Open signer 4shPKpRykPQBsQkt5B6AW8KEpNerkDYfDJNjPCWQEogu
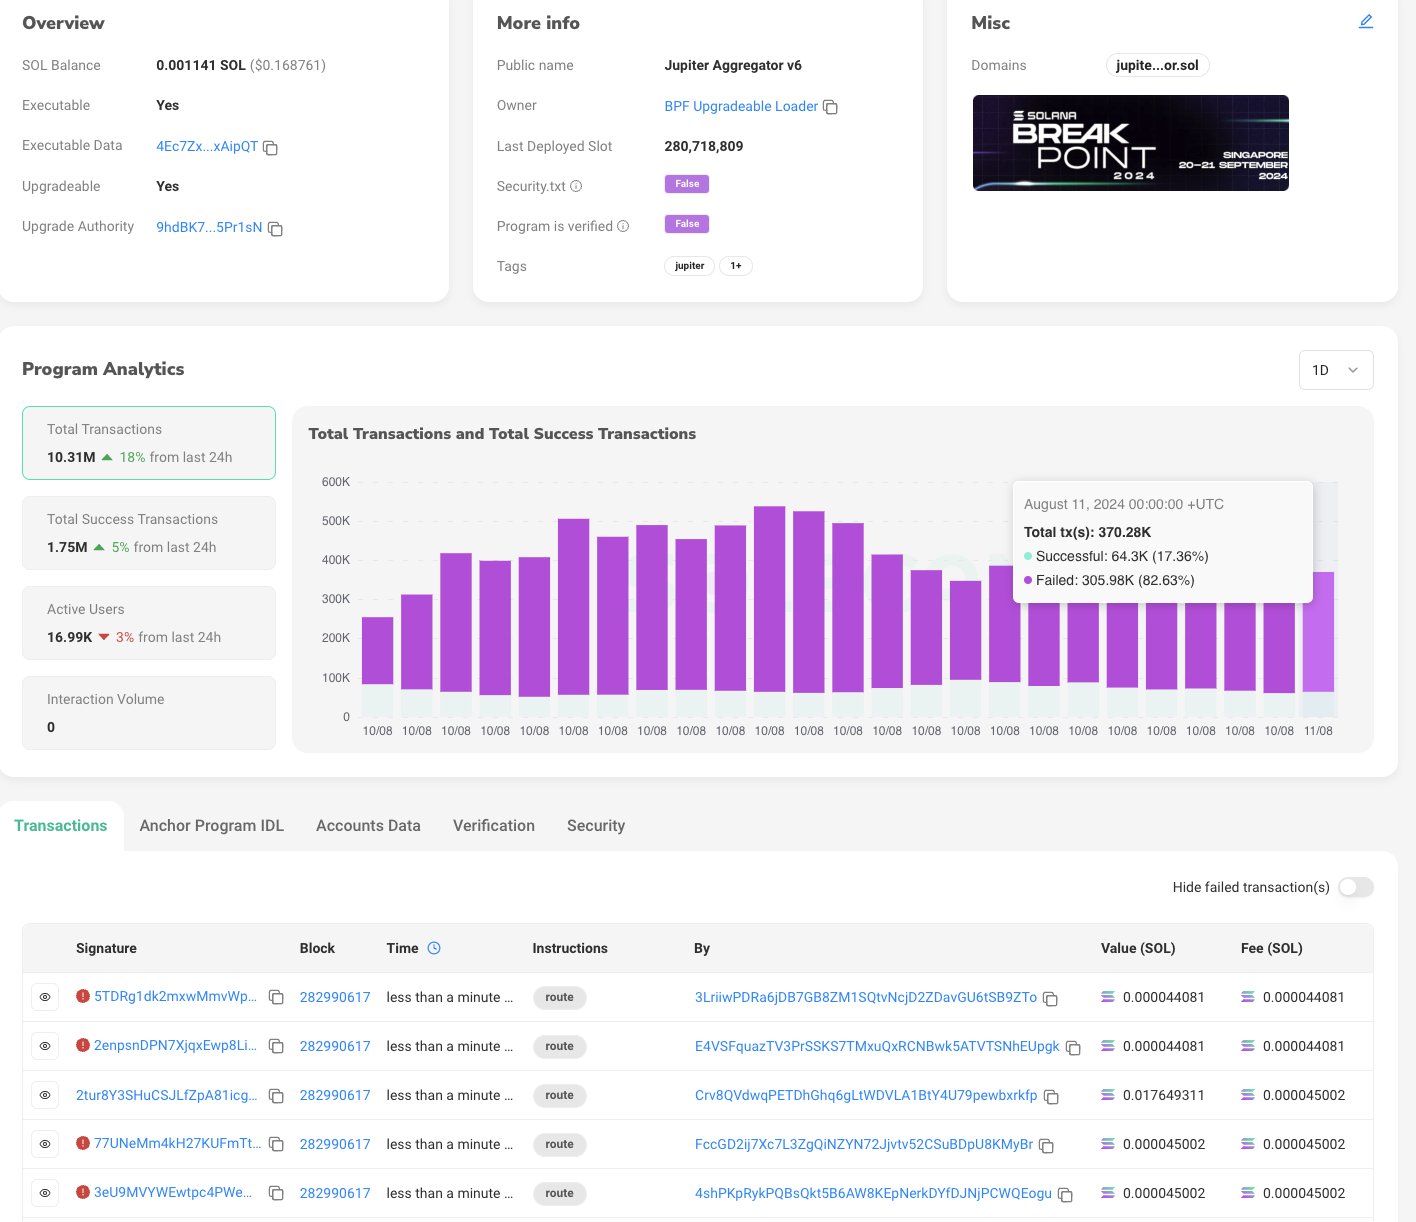Image resolution: width=1416 pixels, height=1222 pixels. [x=873, y=1193]
